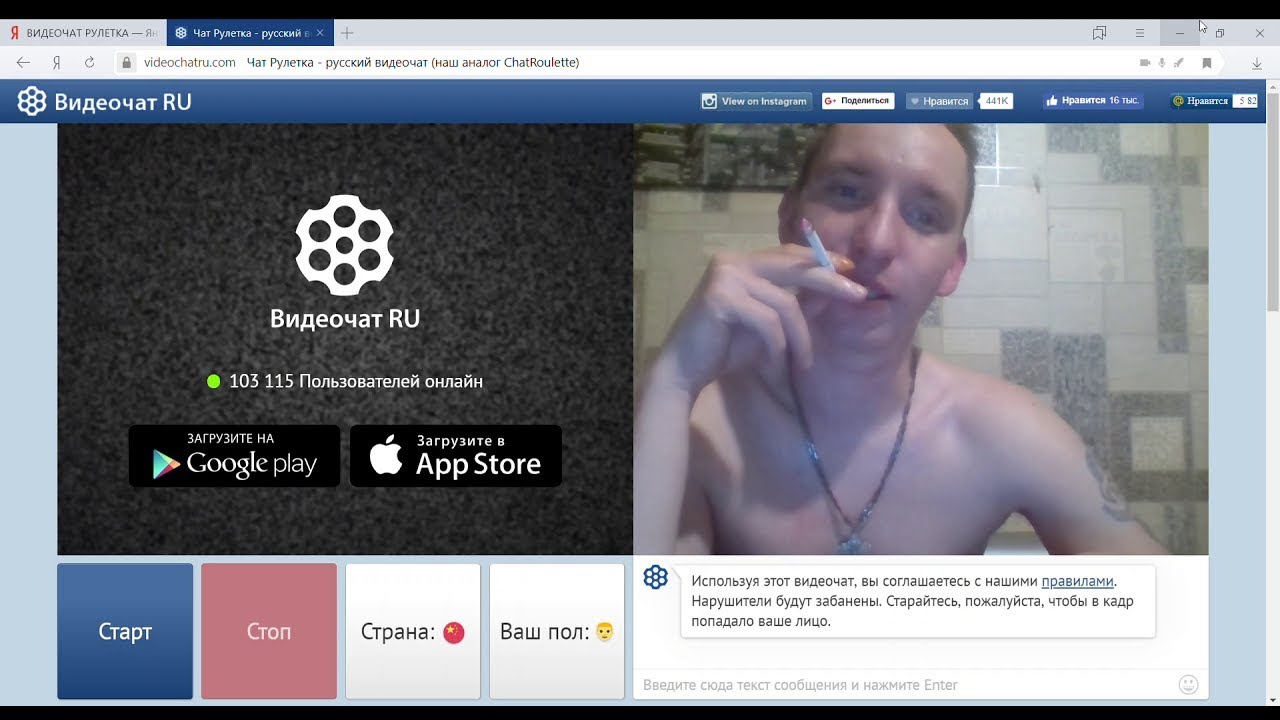The image size is (1280, 720).
Task: Reload the page
Action: [x=89, y=62]
